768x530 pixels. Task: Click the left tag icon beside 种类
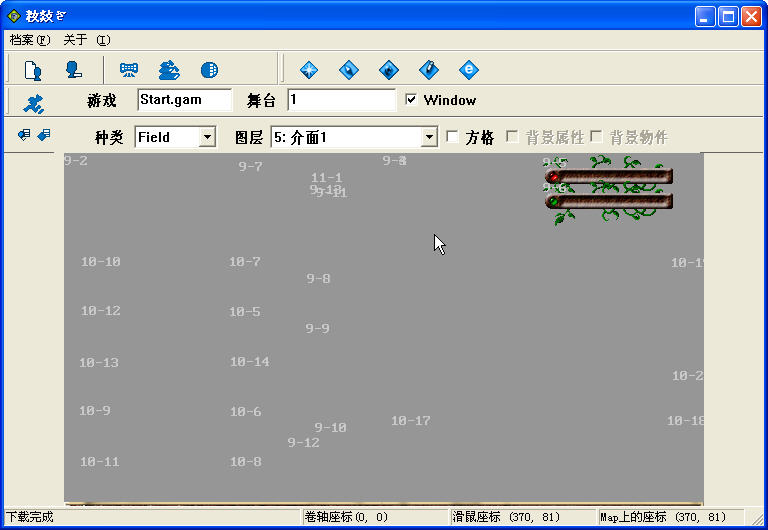tap(24, 135)
